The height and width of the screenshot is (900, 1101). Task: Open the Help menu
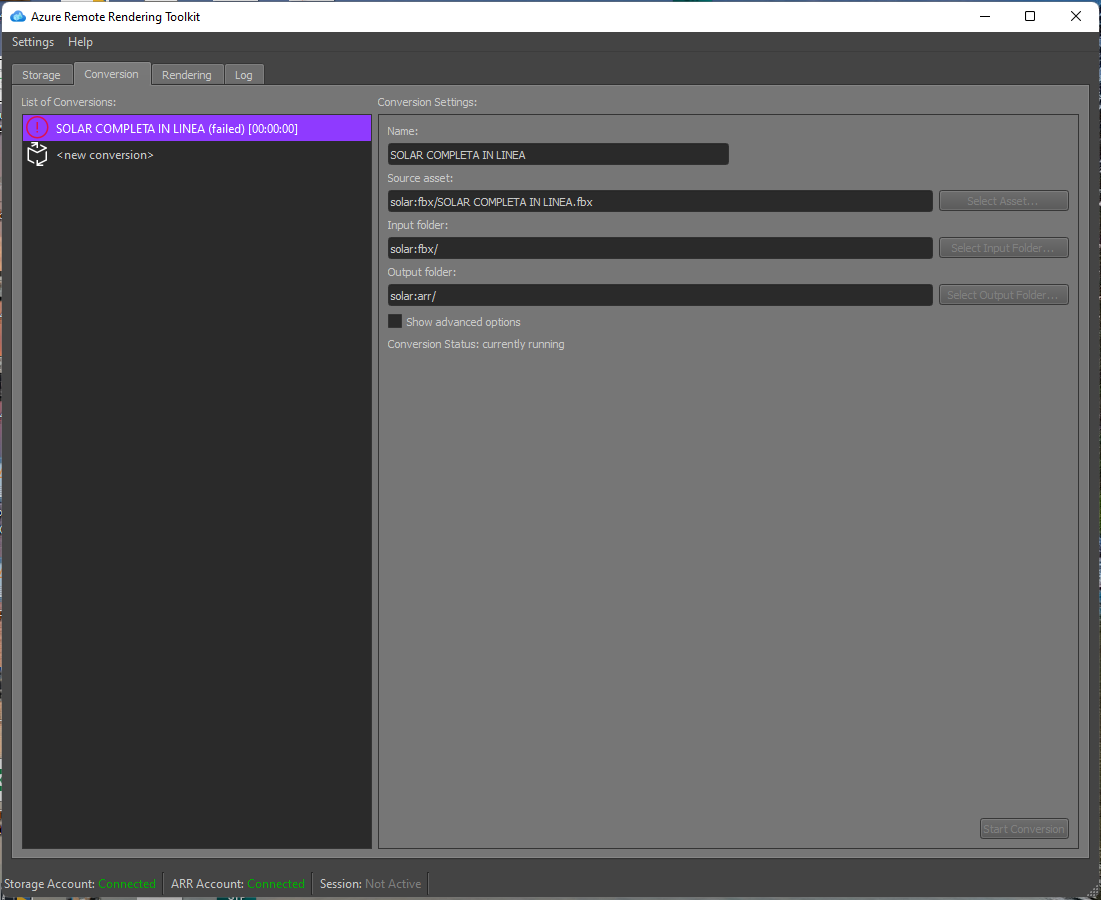(80, 42)
